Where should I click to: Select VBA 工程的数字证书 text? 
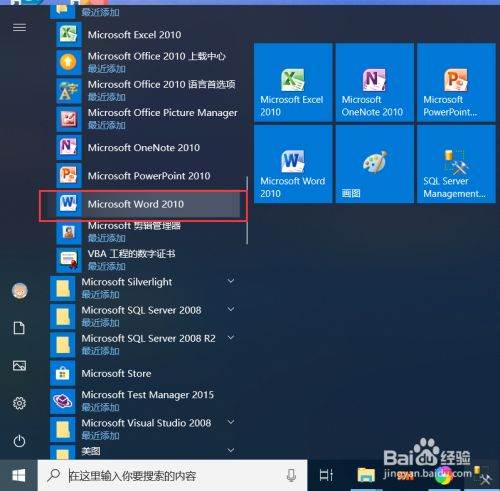[131, 254]
